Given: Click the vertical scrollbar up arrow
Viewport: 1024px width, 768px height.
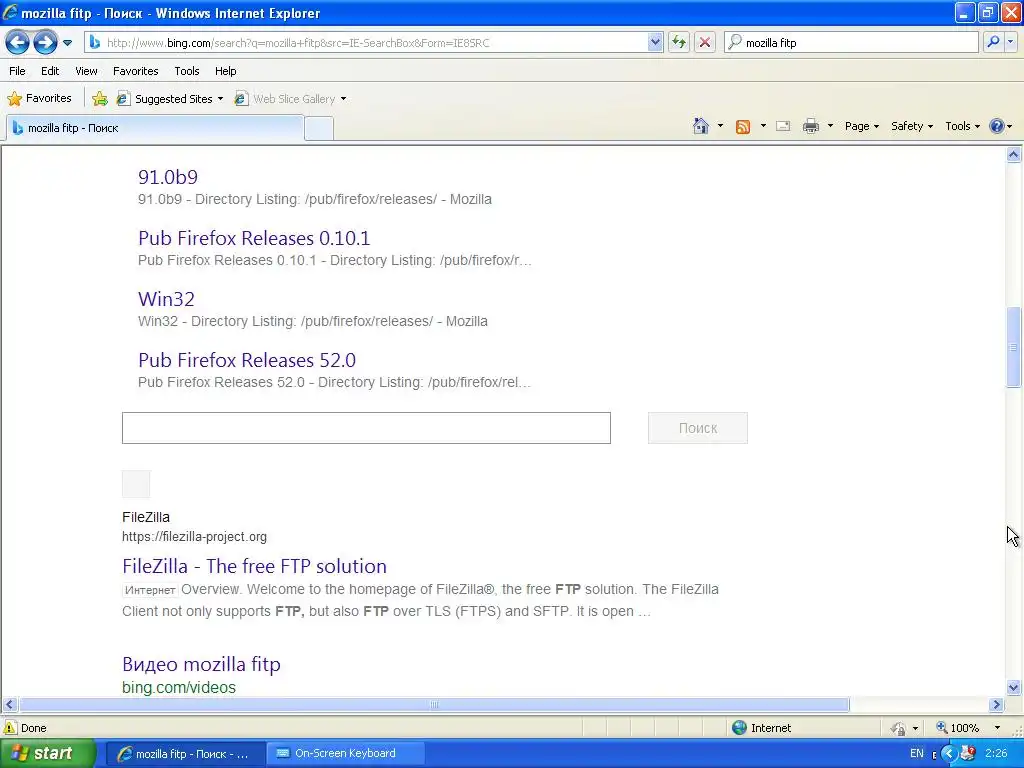Looking at the screenshot, I should pos(1014,155).
